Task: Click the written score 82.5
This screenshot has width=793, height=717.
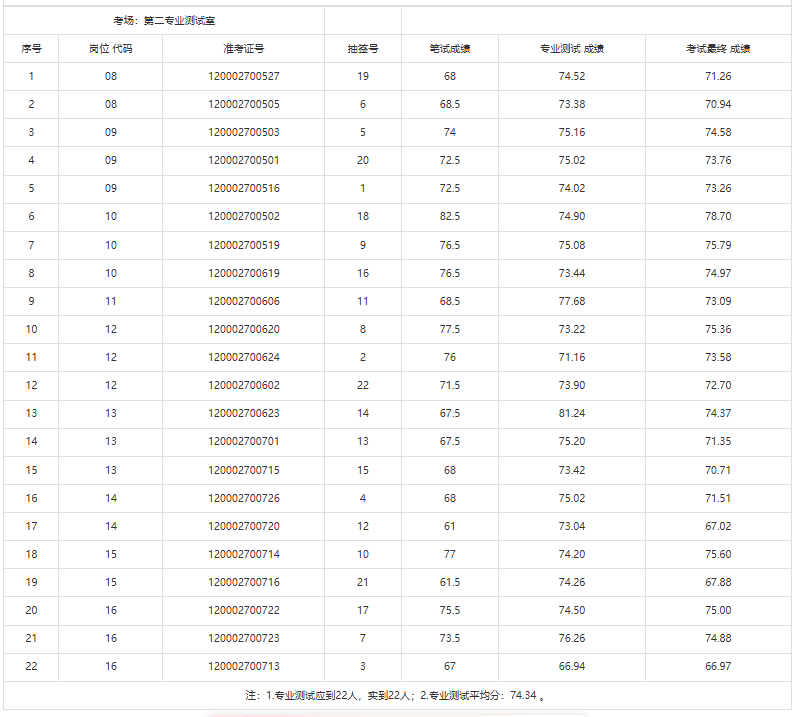Action: (450, 216)
